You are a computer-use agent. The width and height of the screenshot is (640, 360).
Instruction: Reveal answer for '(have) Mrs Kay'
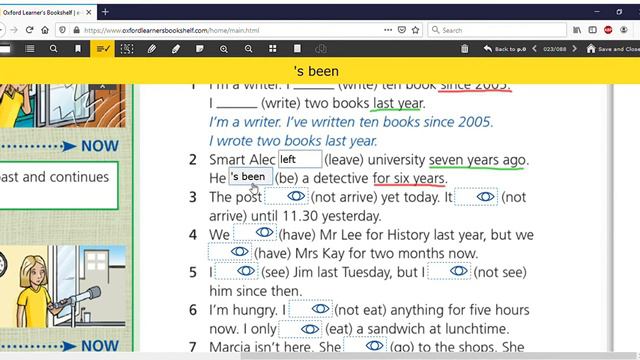[230, 251]
